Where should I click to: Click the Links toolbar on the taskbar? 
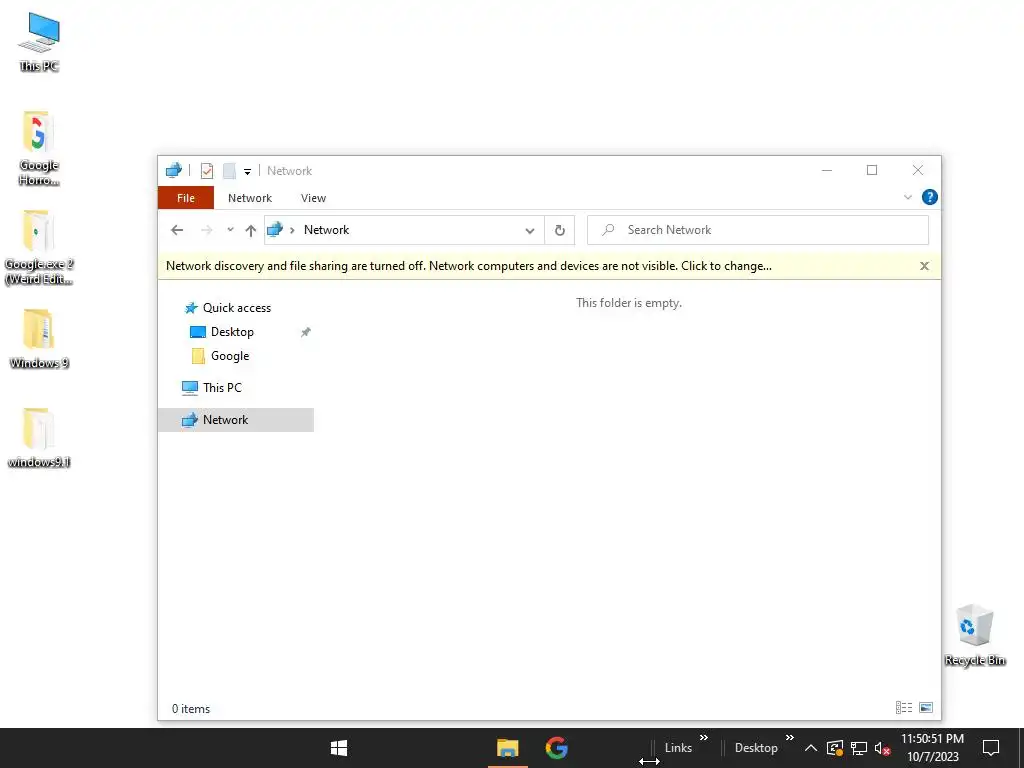(678, 748)
